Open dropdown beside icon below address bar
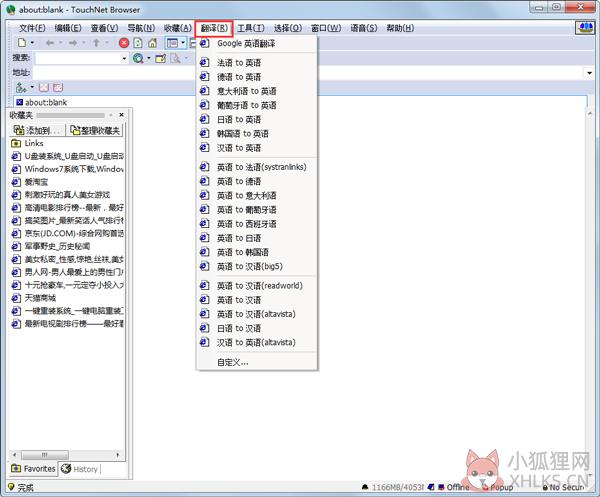 [32, 87]
